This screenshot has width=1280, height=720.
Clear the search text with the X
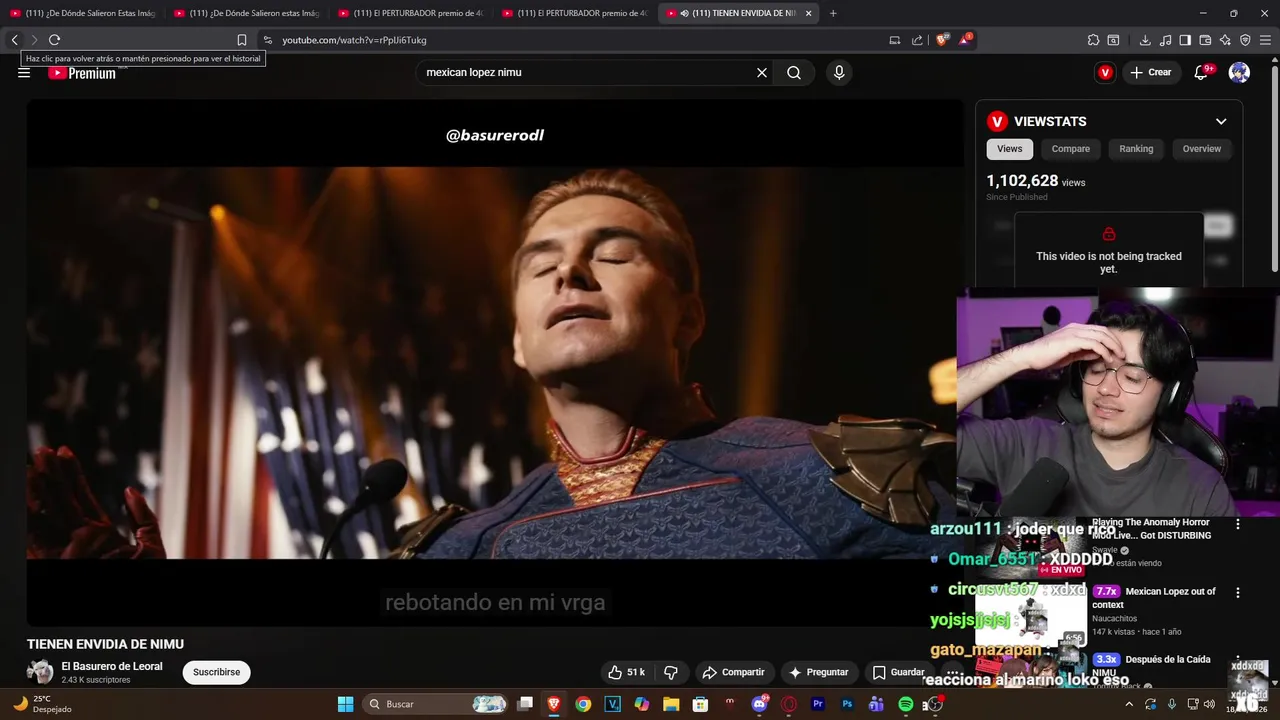[762, 72]
